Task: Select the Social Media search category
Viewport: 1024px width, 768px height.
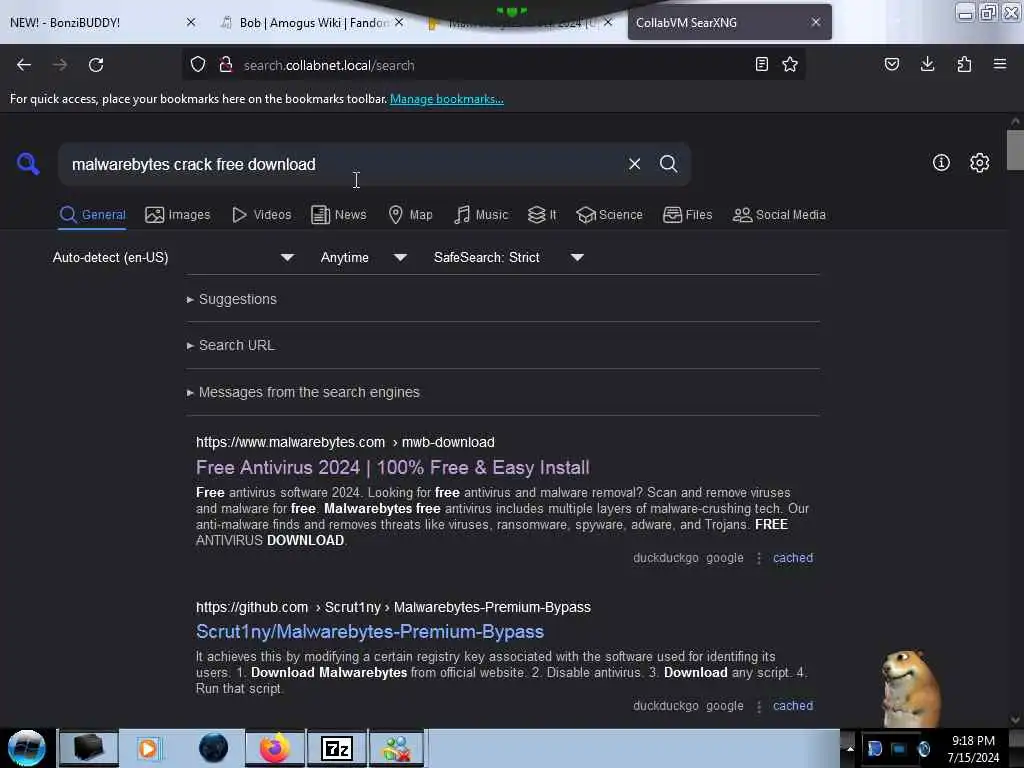Action: tap(779, 215)
